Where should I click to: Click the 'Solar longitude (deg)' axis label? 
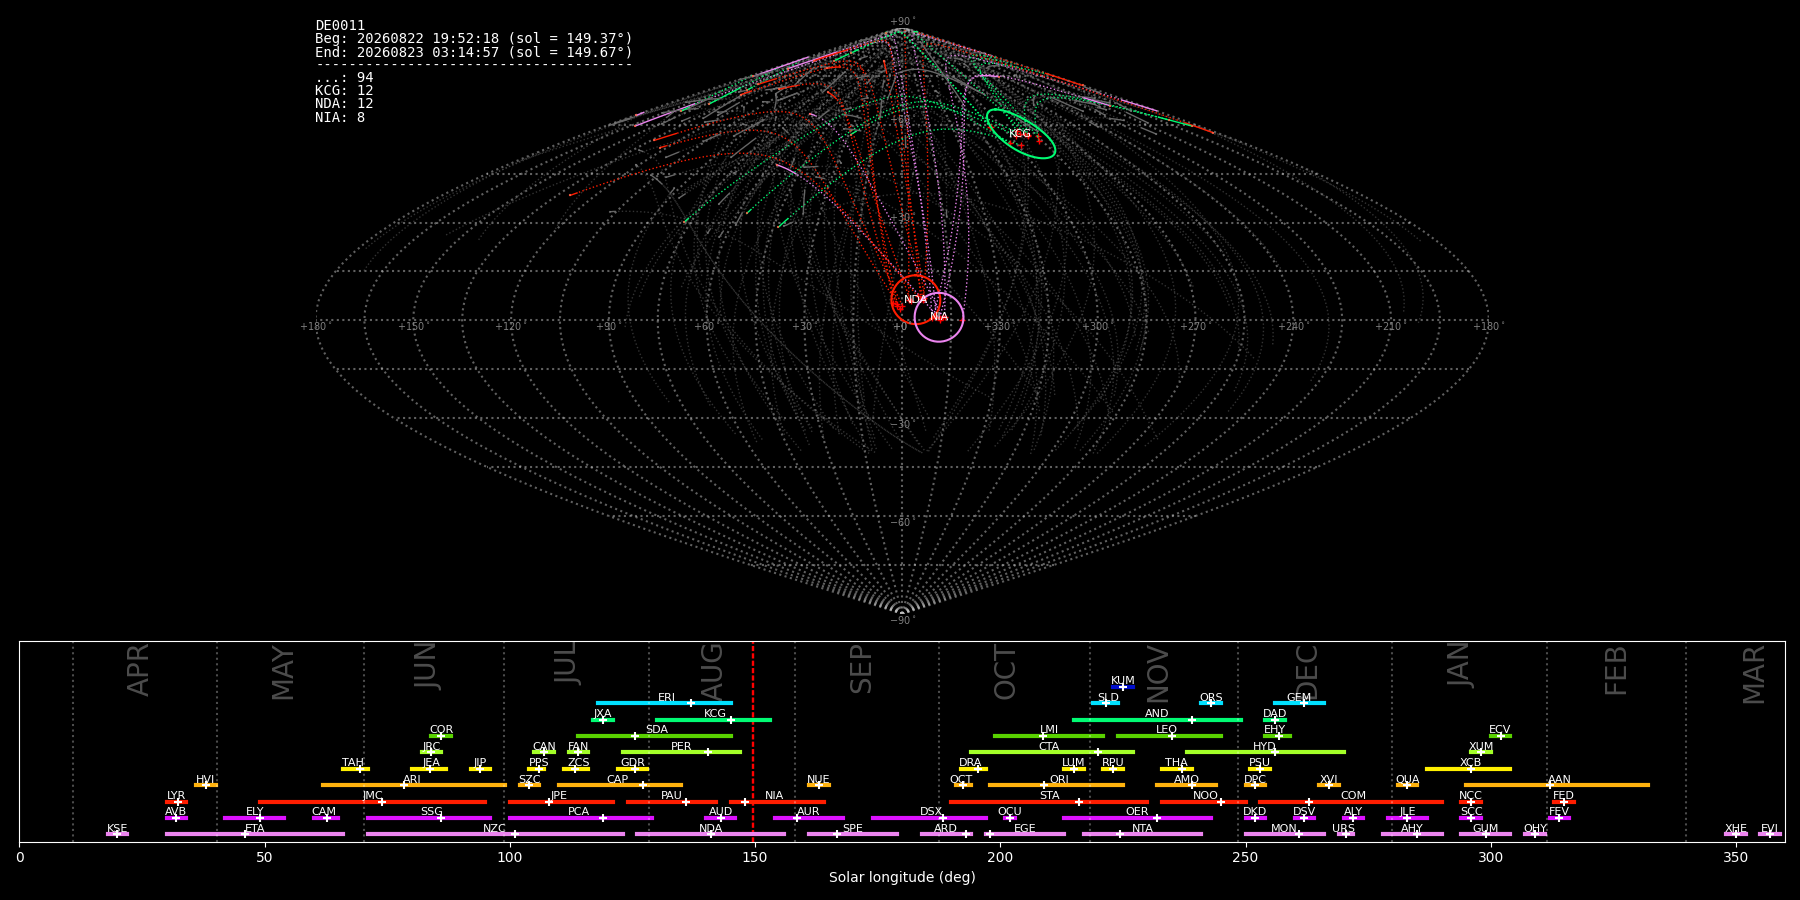click(x=902, y=878)
